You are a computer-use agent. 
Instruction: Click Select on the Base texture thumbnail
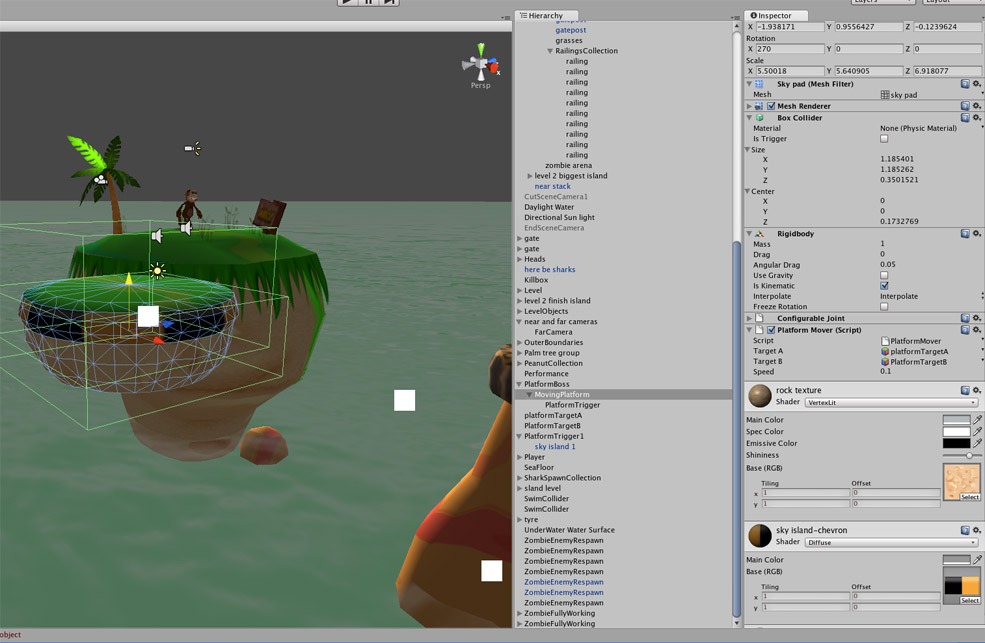click(x=968, y=497)
